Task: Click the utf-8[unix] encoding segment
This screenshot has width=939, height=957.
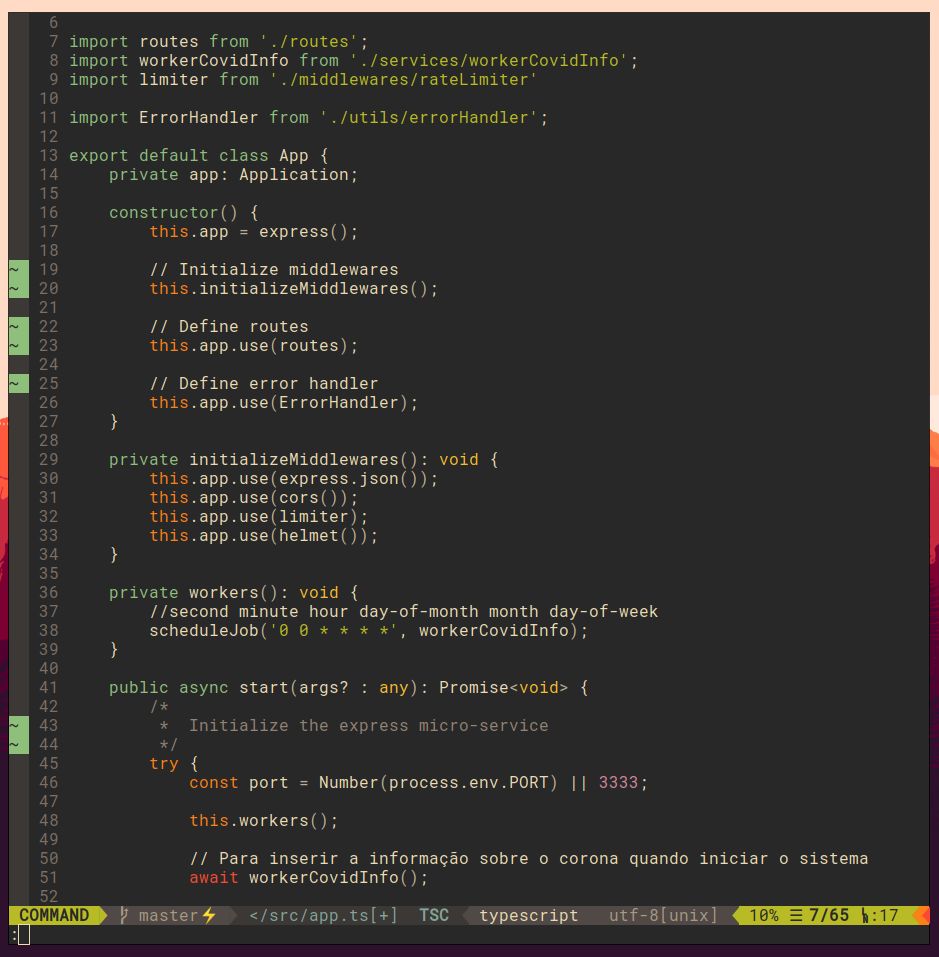Action: (x=665, y=915)
